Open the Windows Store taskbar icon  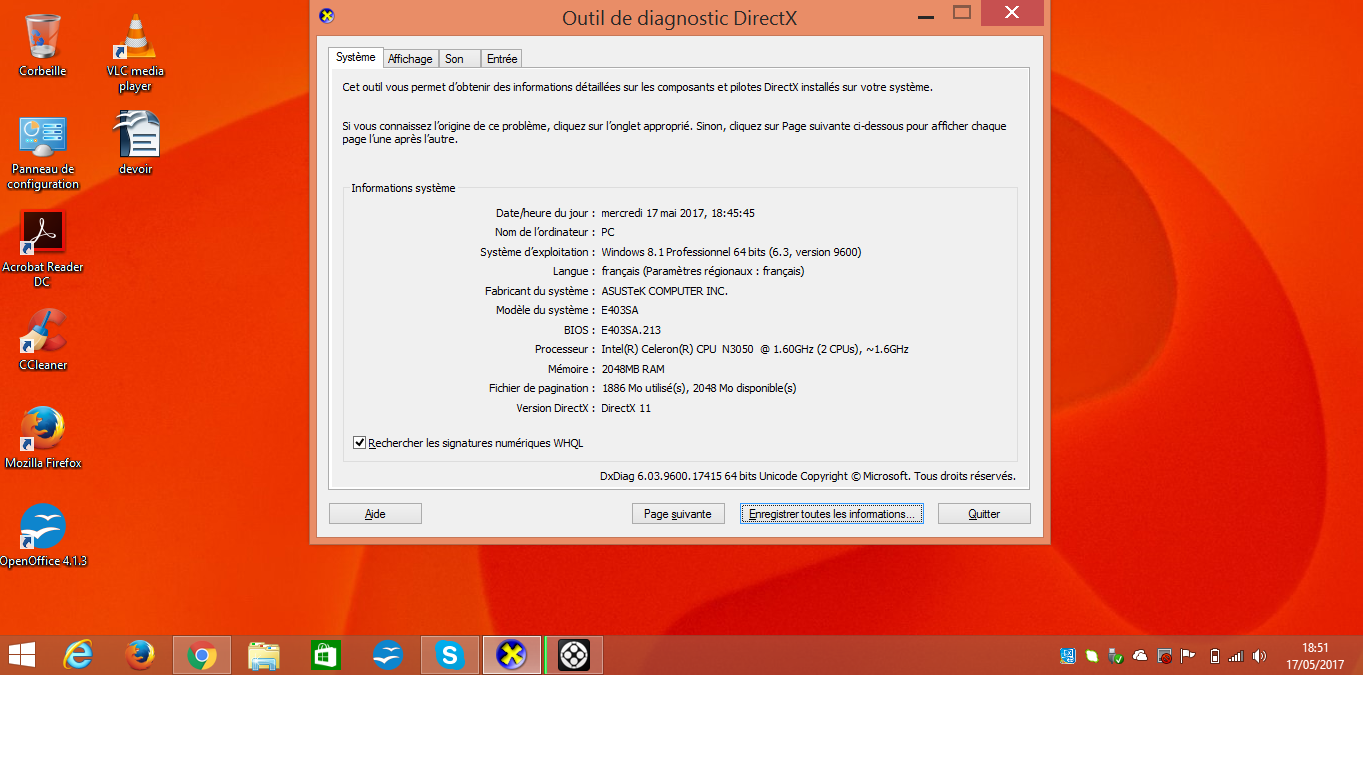click(326, 655)
